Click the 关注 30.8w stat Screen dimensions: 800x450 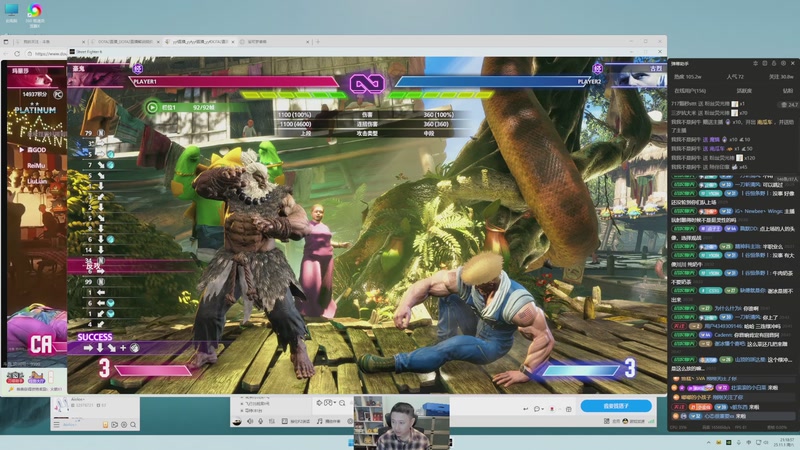(x=781, y=77)
